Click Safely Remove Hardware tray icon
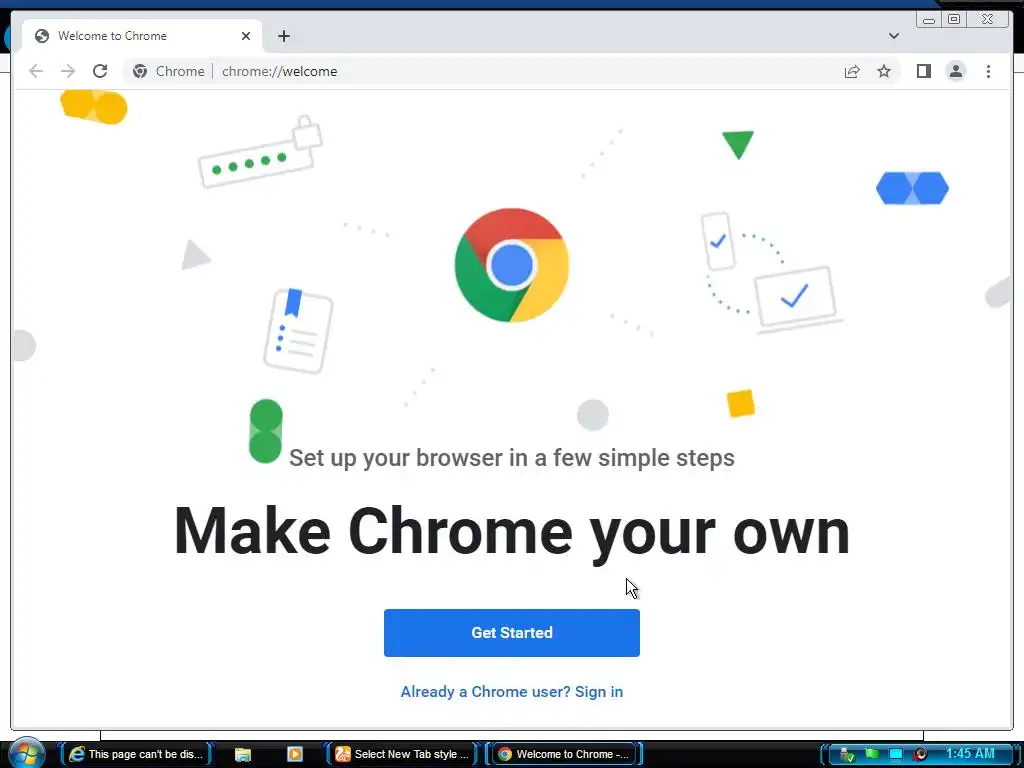1024x768 pixels. click(847, 754)
